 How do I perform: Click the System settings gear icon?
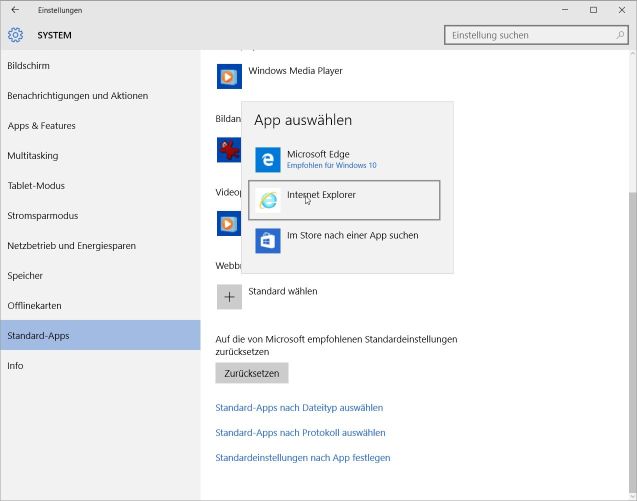click(x=15, y=35)
